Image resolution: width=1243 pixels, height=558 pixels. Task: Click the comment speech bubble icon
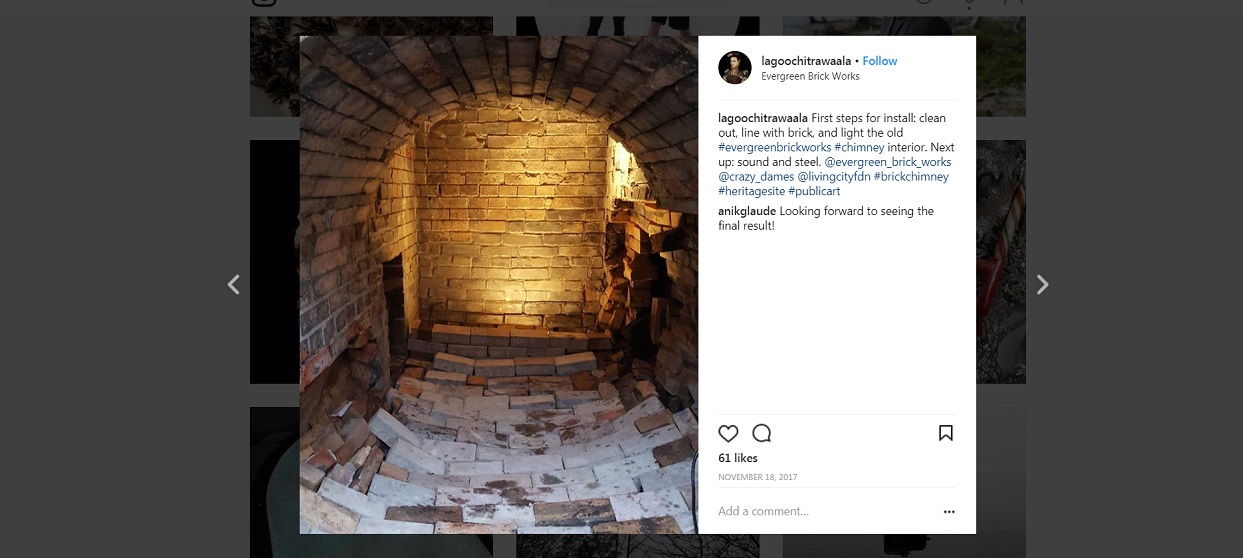click(x=762, y=433)
